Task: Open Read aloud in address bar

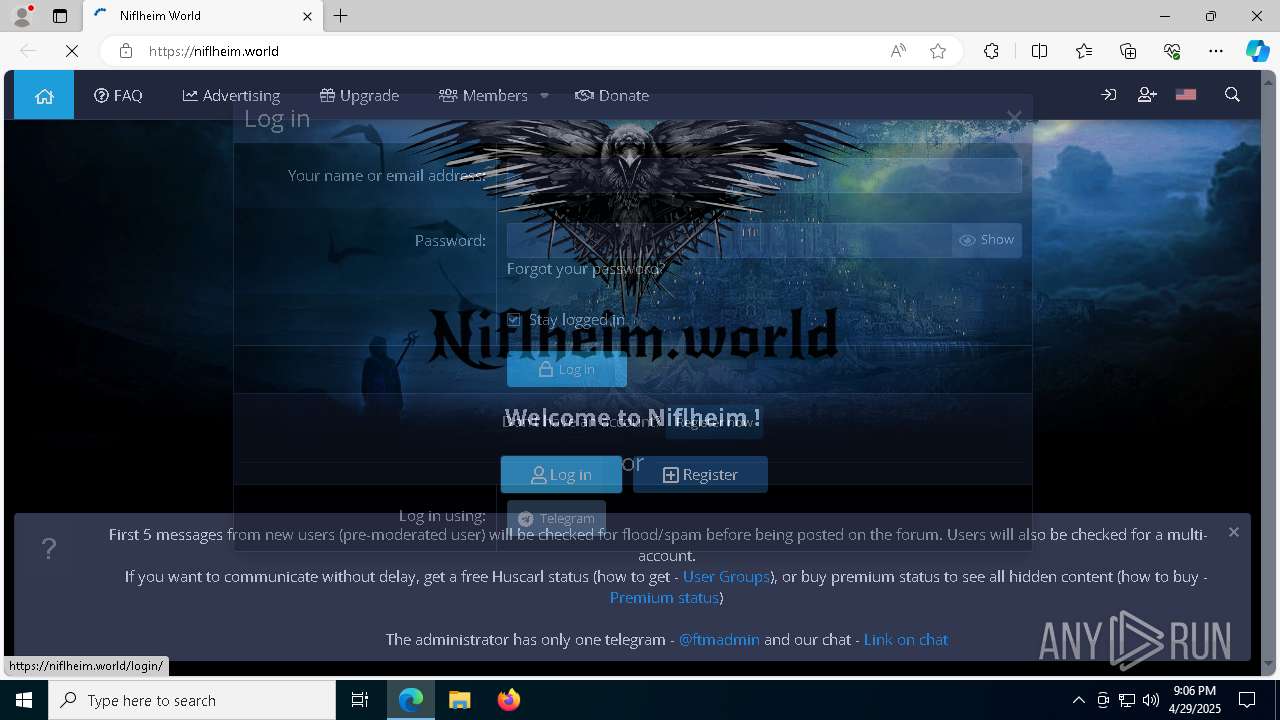Action: pyautogui.click(x=898, y=51)
